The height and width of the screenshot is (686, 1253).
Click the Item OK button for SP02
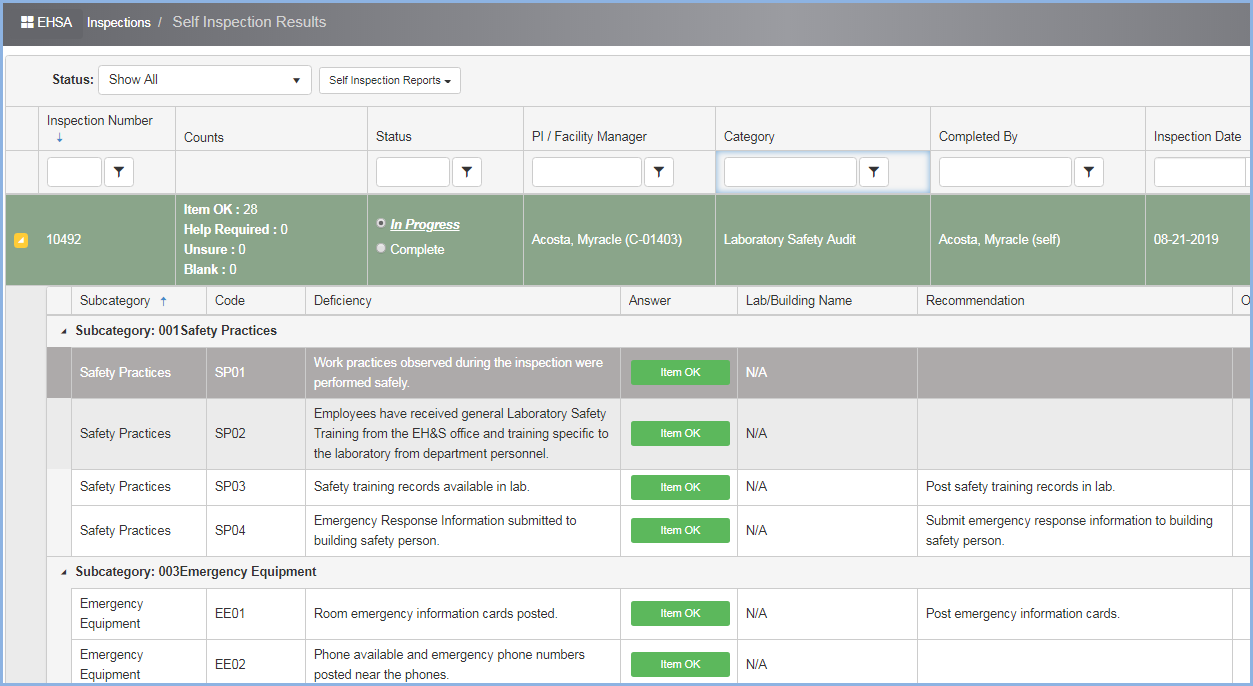click(x=680, y=433)
